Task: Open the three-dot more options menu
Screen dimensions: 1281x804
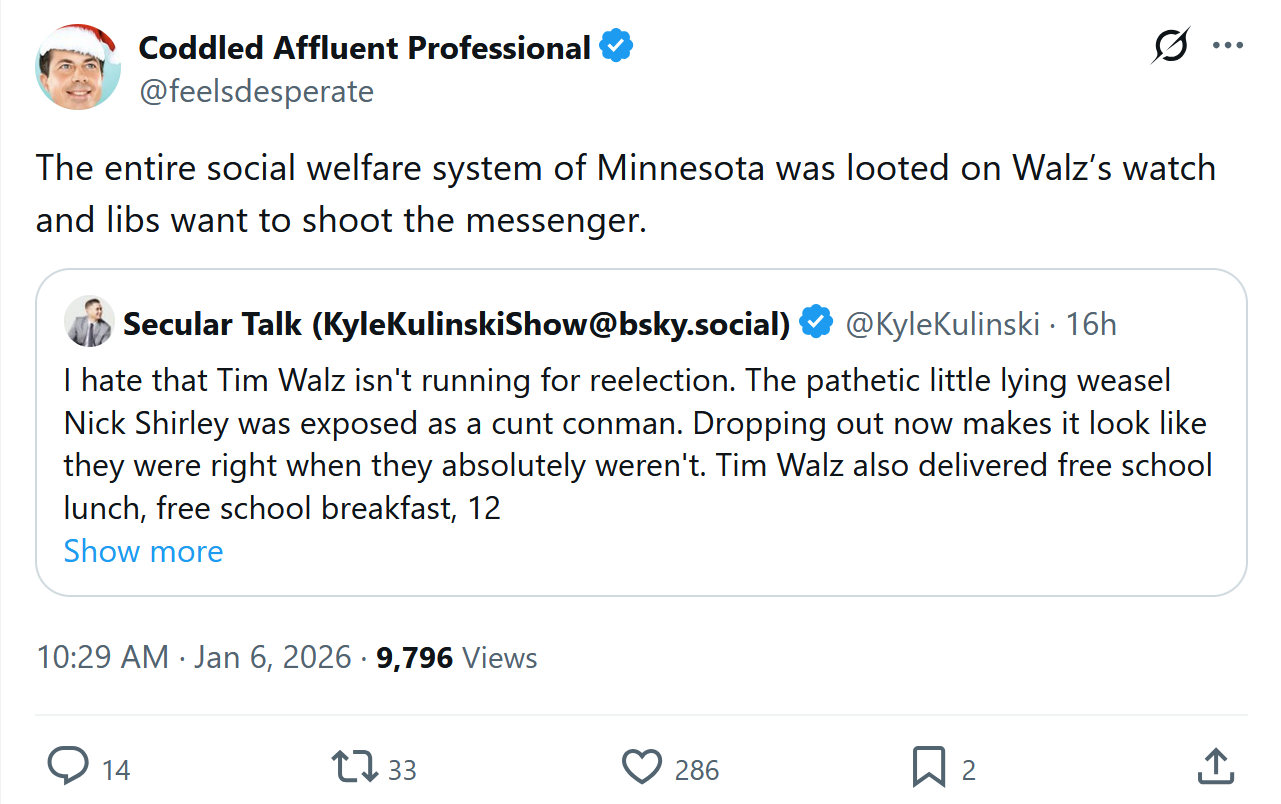Action: 1227,46
